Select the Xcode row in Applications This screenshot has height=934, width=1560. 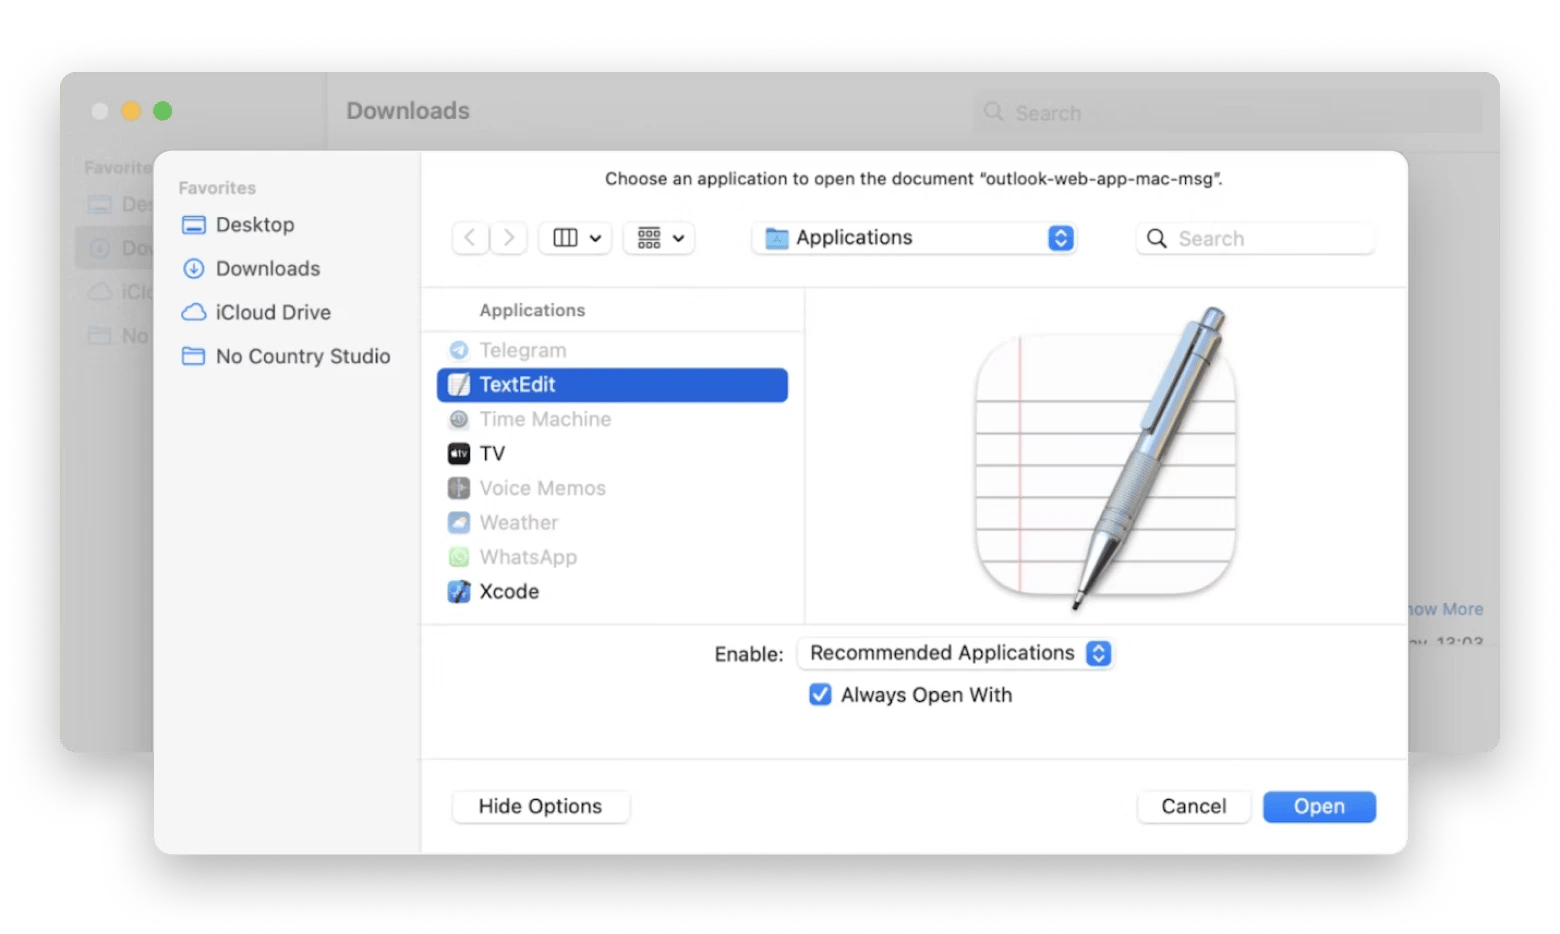point(612,592)
